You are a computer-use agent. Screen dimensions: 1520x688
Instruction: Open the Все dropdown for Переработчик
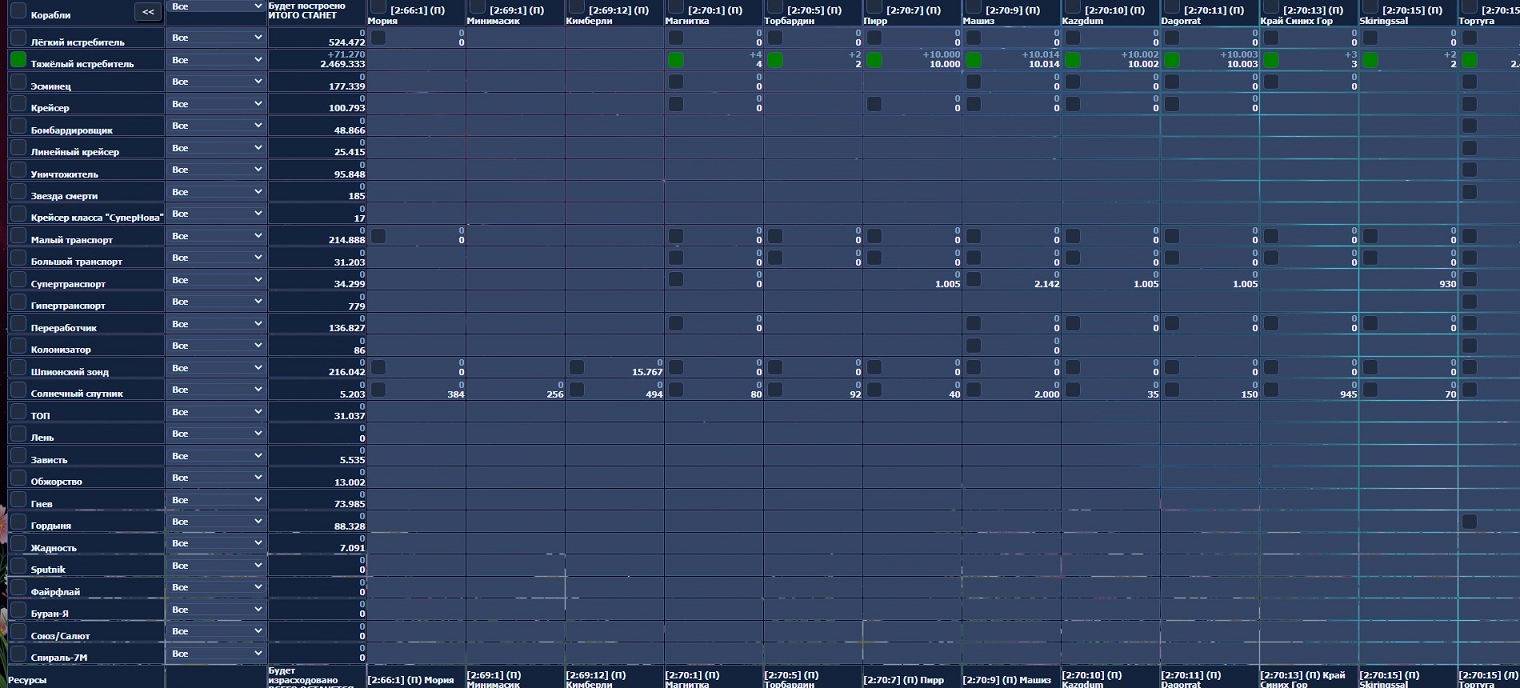click(x=216, y=324)
